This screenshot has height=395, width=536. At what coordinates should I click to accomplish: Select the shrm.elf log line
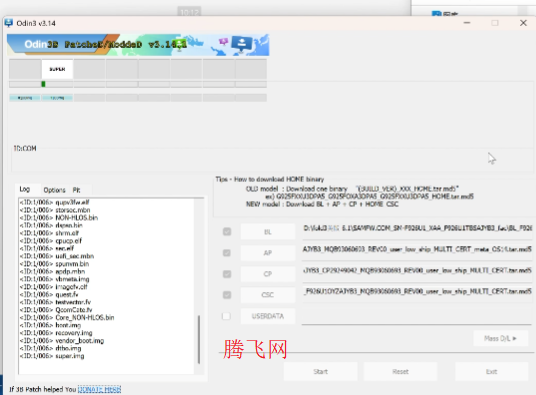point(50,233)
